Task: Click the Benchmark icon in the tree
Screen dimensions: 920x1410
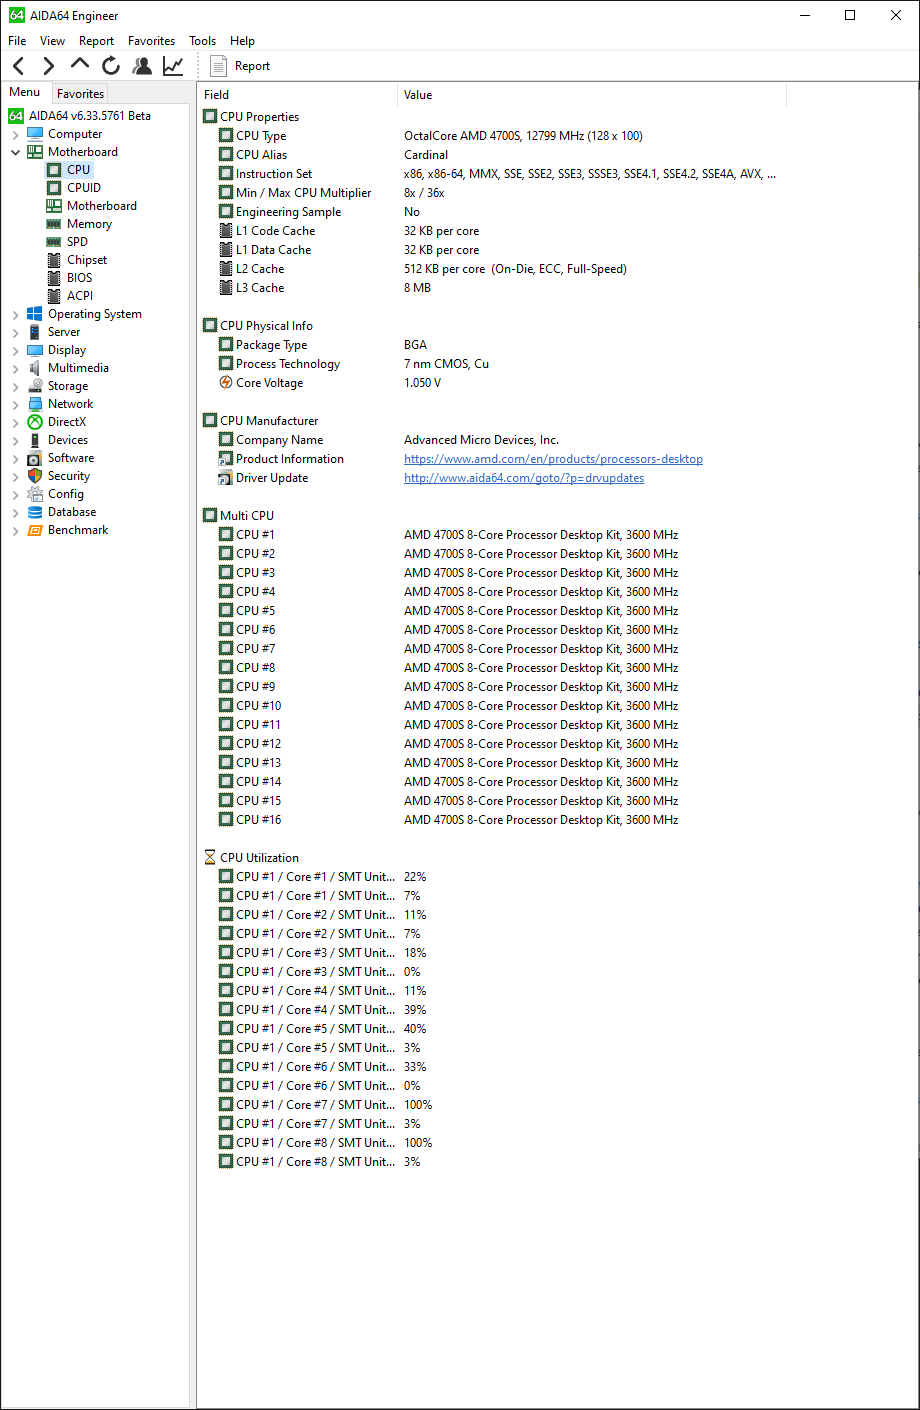Action: coord(35,530)
